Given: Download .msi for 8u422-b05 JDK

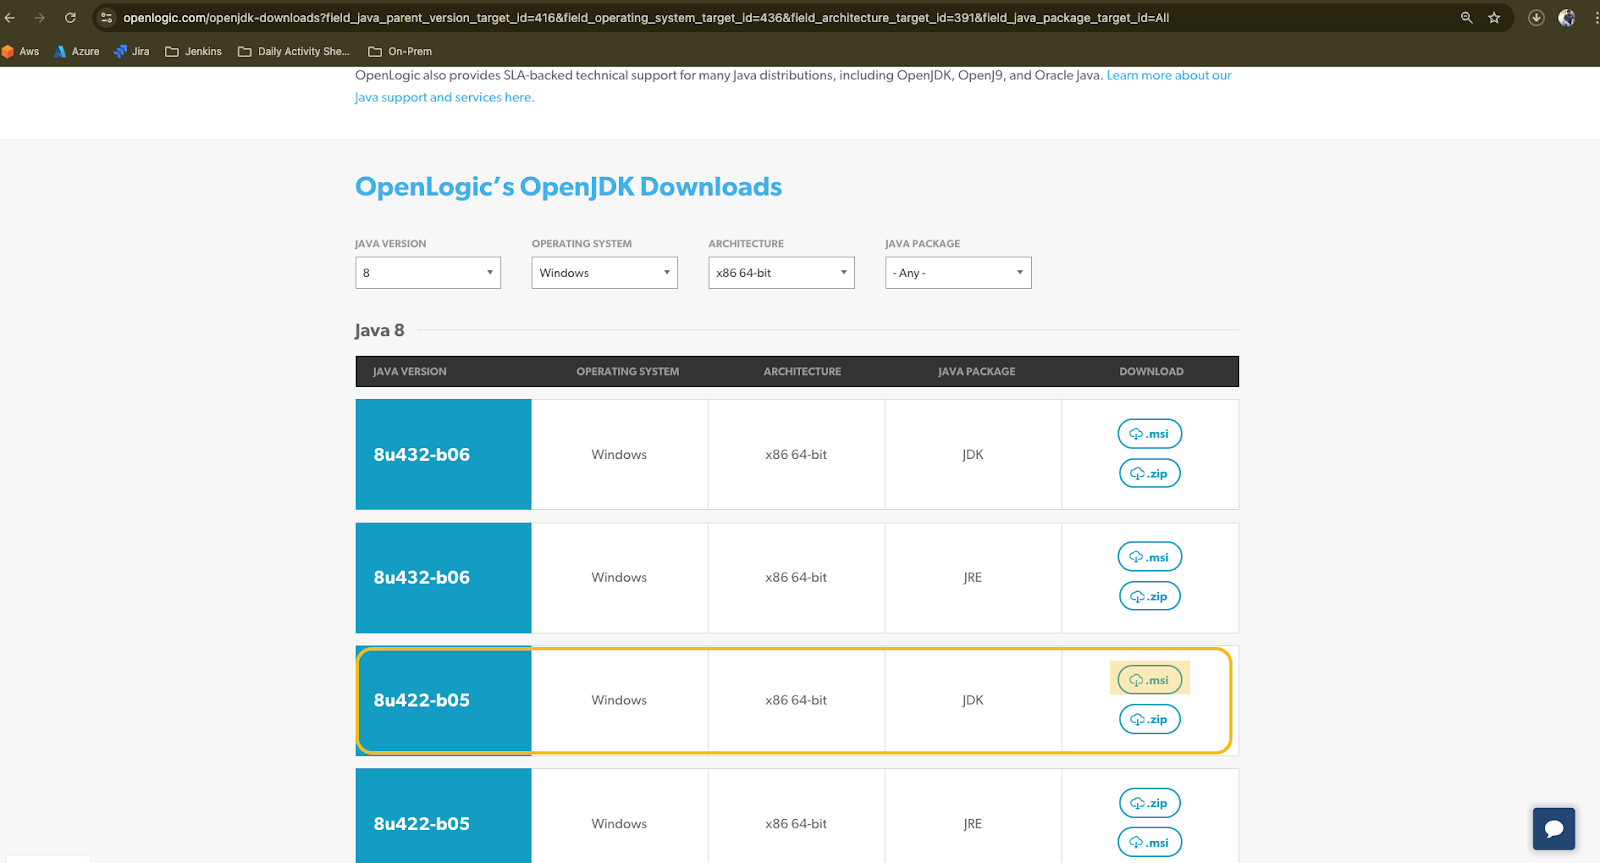Looking at the screenshot, I should pyautogui.click(x=1150, y=680).
